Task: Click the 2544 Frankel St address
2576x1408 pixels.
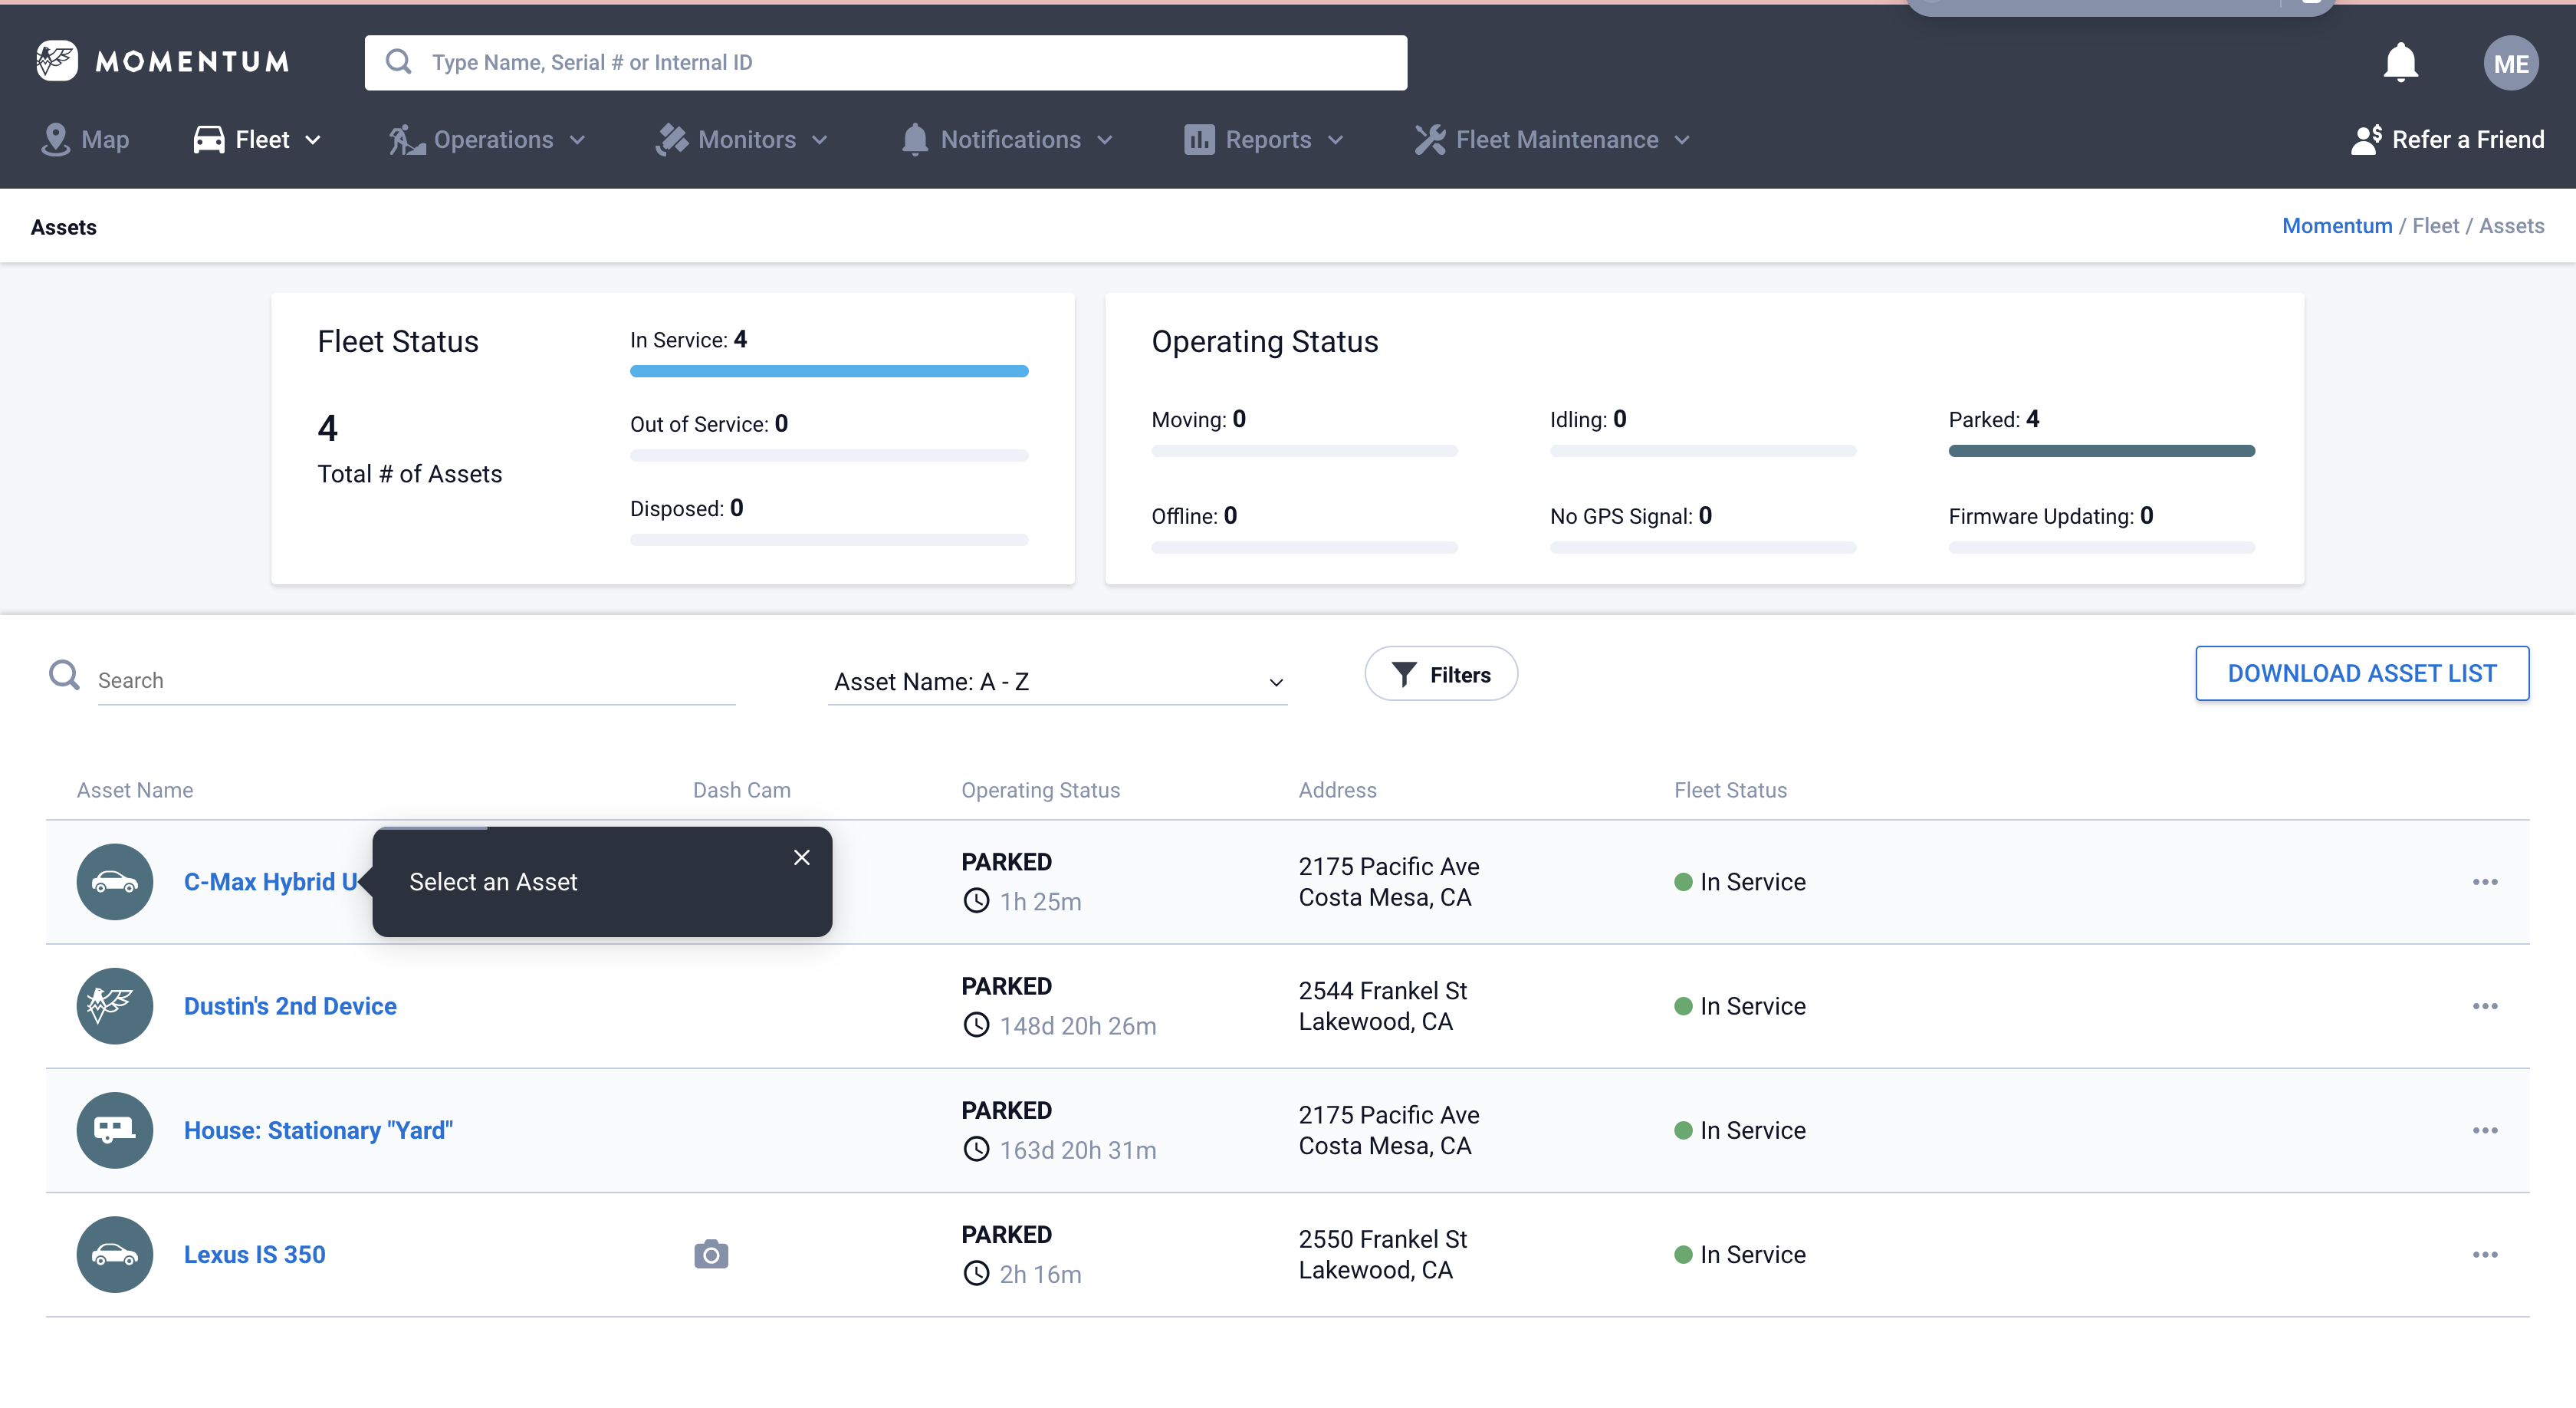Action: click(1383, 1006)
